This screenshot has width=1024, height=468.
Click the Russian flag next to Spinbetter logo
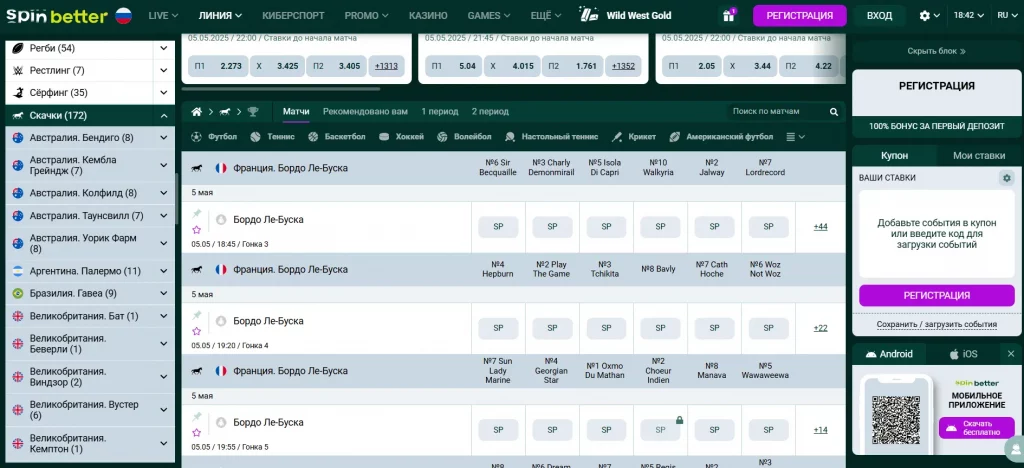coord(123,16)
